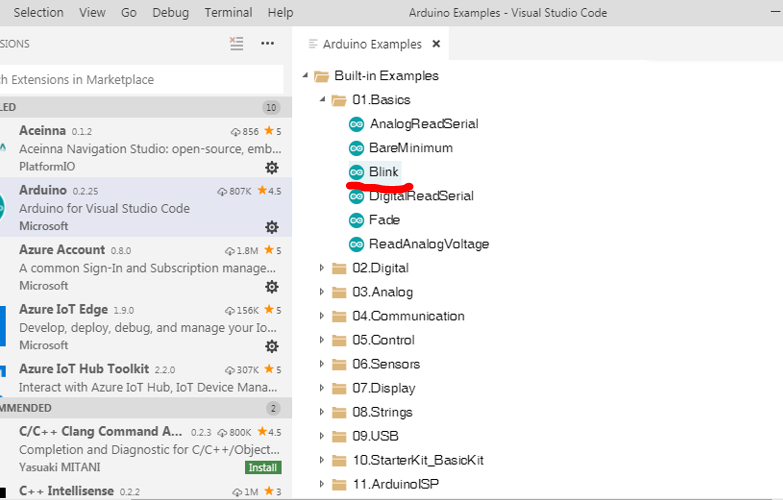The width and height of the screenshot is (783, 500).
Task: Open the Terminal menu
Action: 228,12
